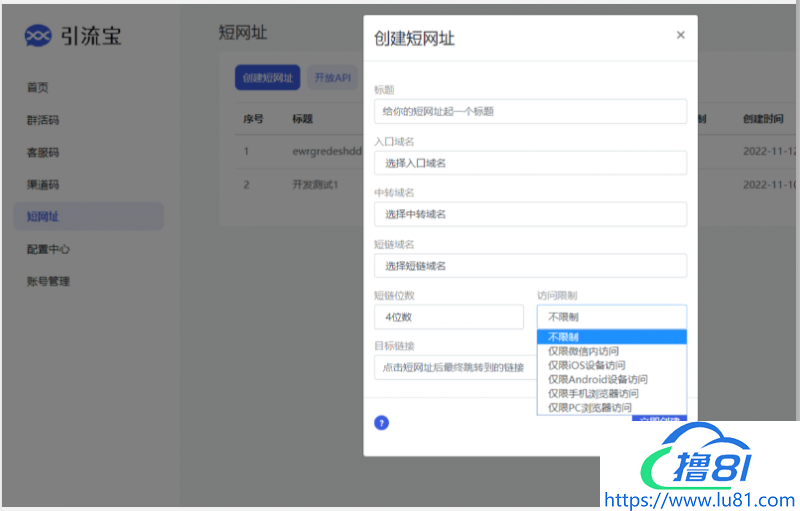Viewport: 800px width, 511px height.
Task: Click the blue question mark help icon
Action: (x=381, y=423)
